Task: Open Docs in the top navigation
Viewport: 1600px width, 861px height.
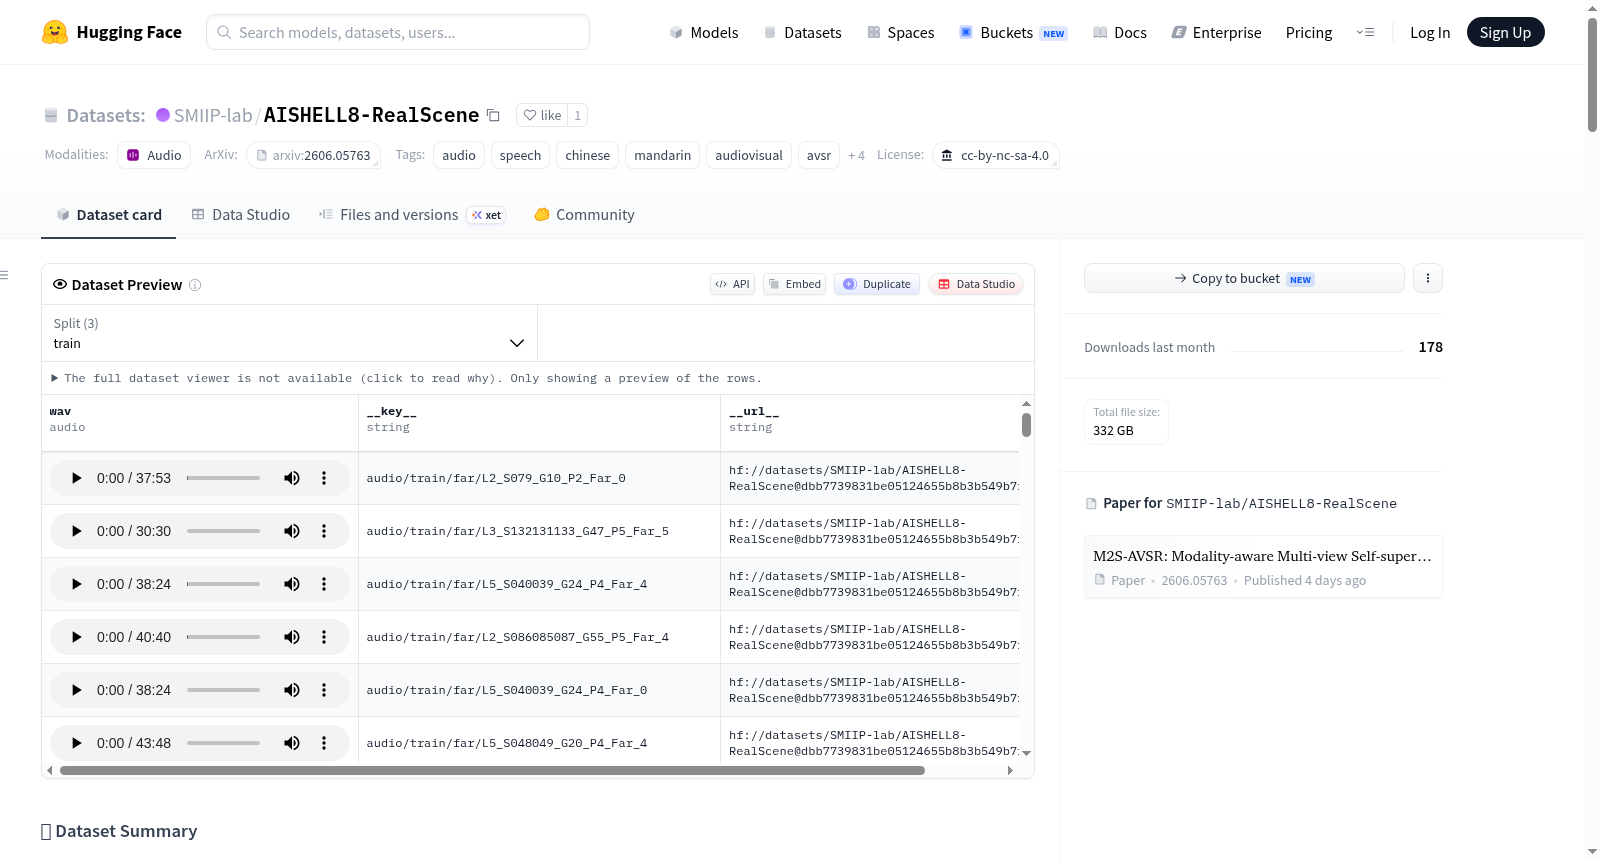Action: (1120, 32)
